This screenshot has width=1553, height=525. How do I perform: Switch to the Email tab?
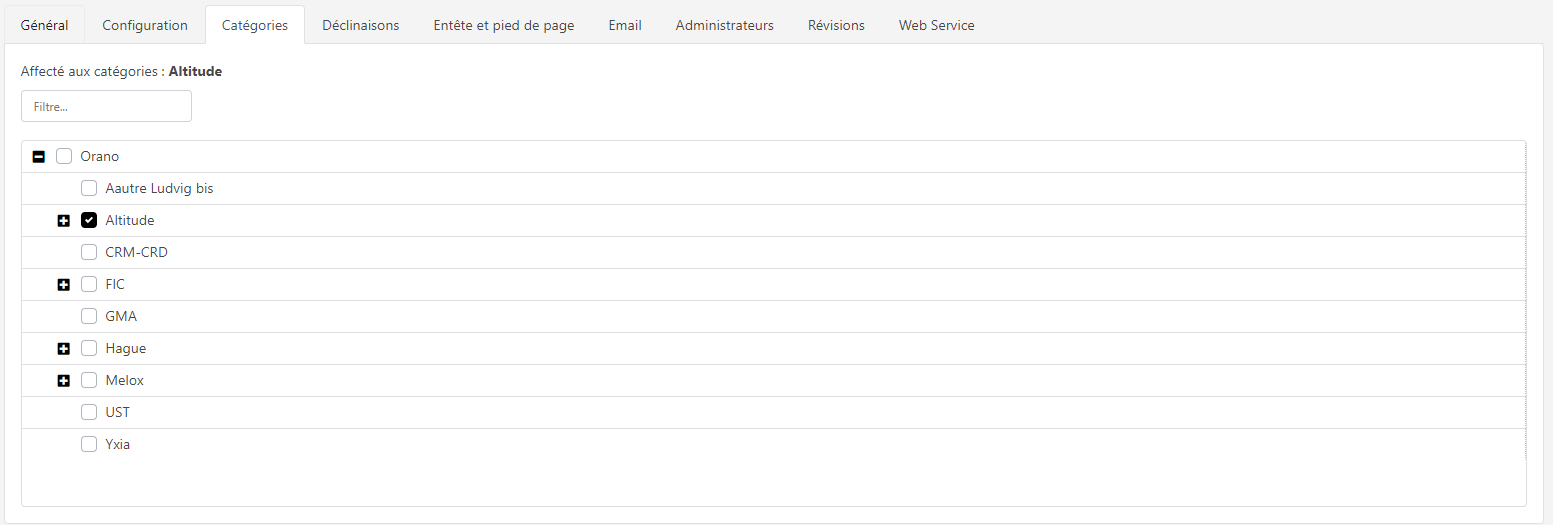625,25
